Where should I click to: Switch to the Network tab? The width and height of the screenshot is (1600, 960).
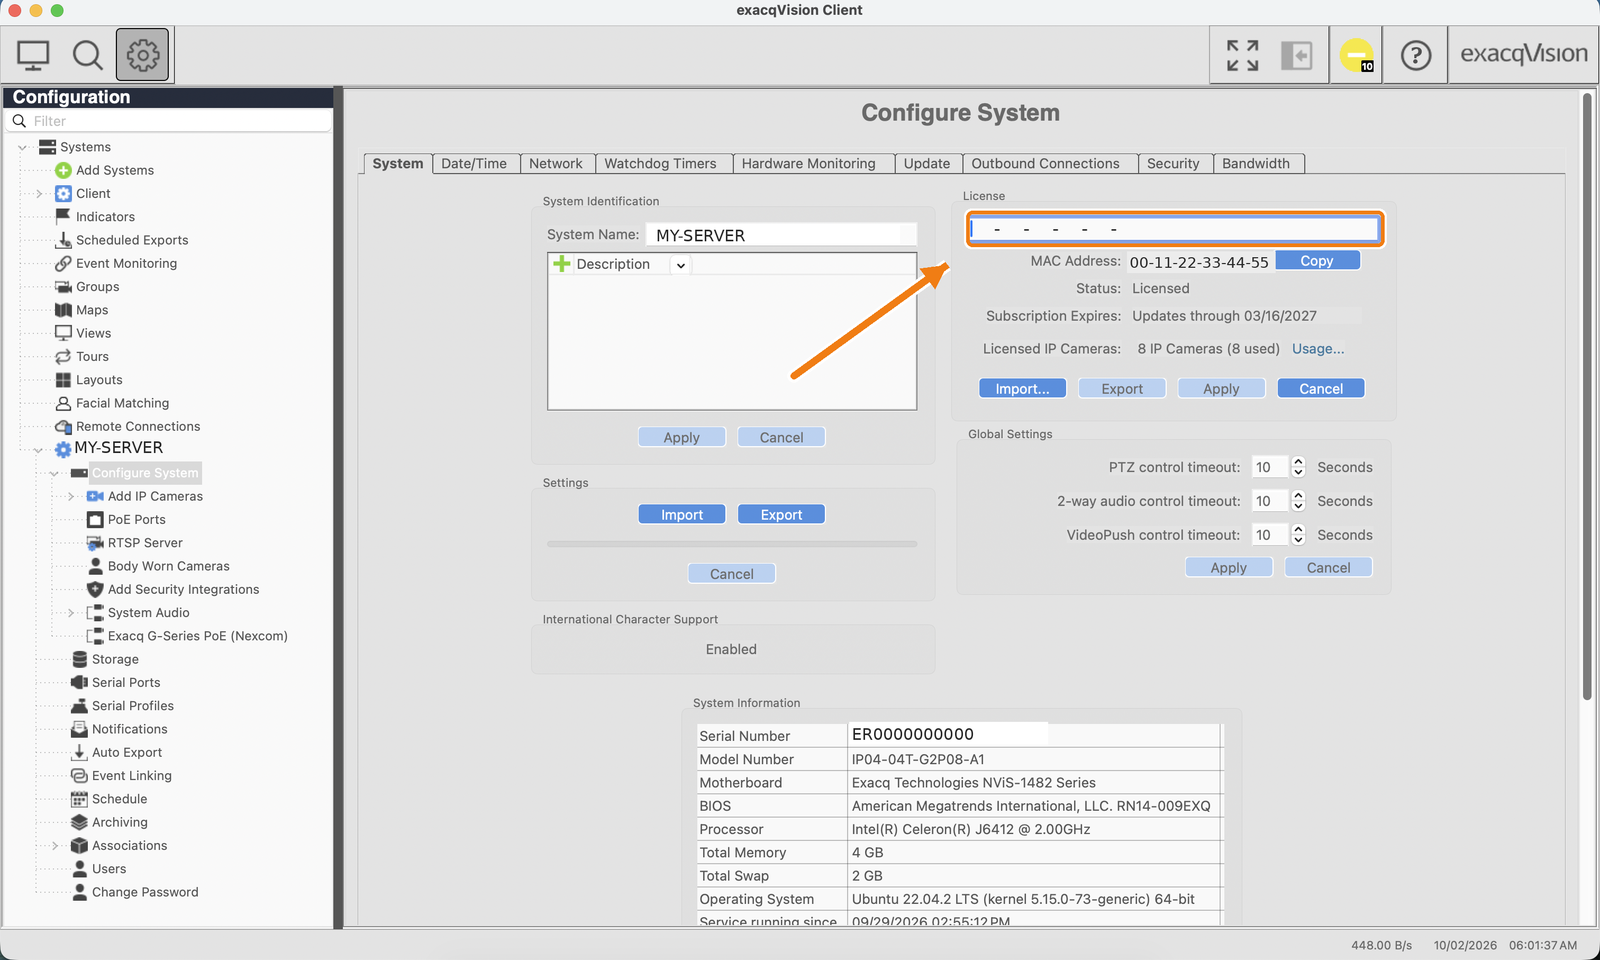[556, 164]
